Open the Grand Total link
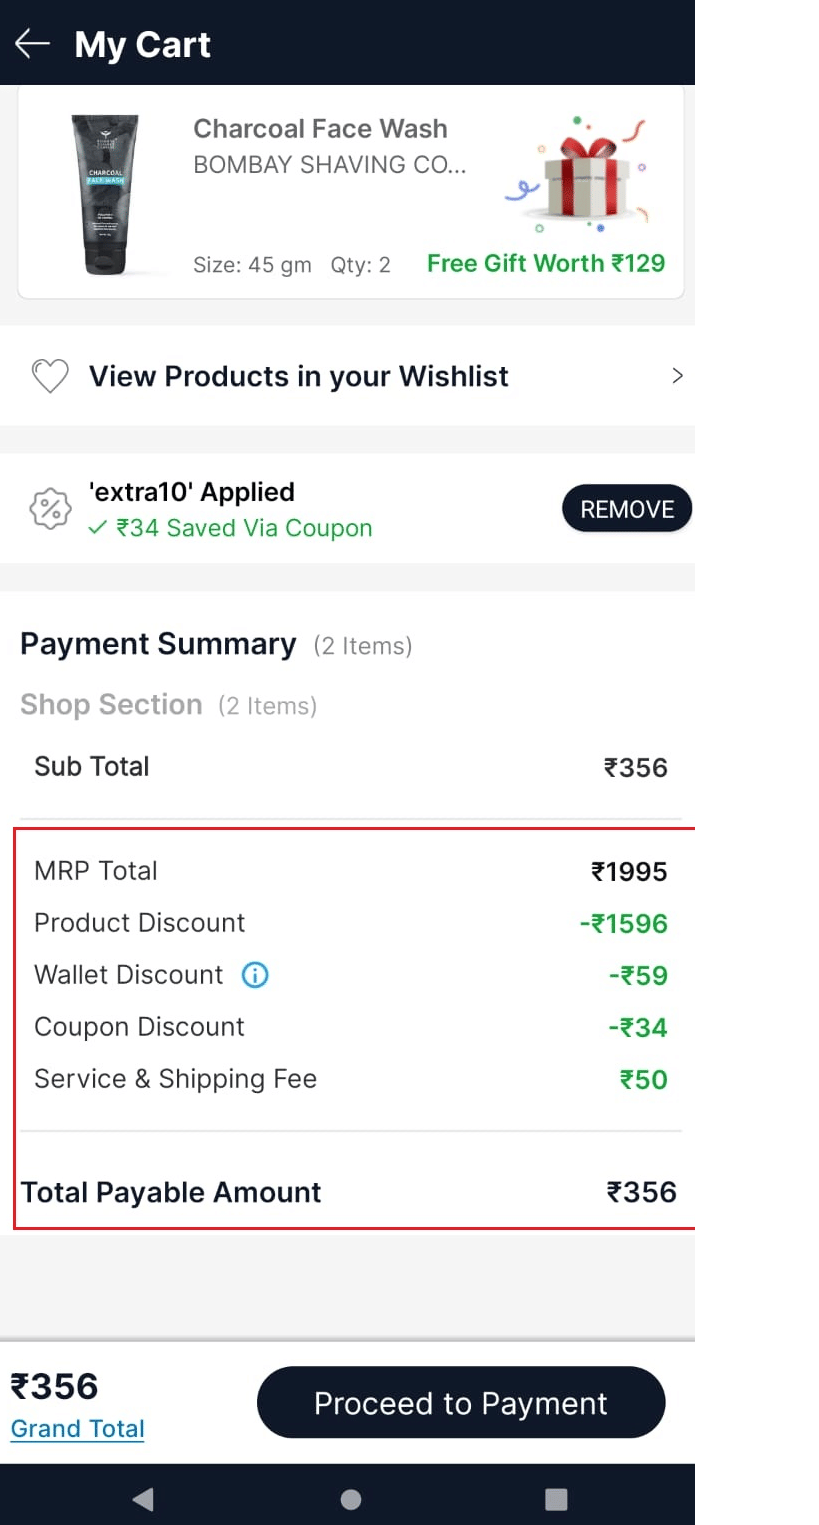This screenshot has height=1525, width=819. (x=78, y=1429)
